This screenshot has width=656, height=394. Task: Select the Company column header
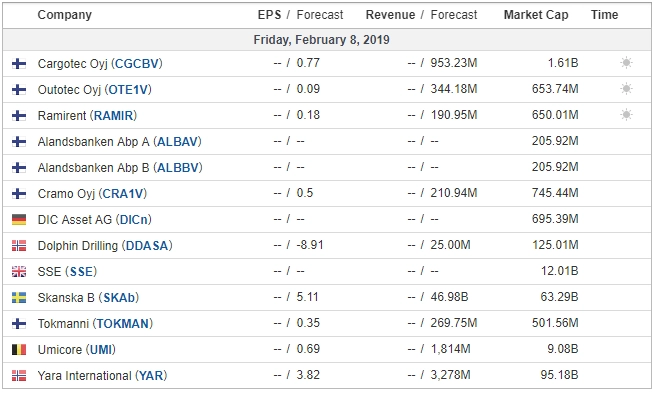pos(64,15)
